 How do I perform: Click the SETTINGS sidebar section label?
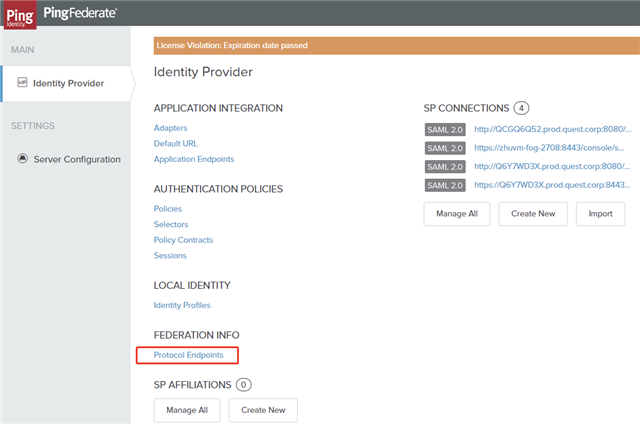pyautogui.click(x=33, y=126)
